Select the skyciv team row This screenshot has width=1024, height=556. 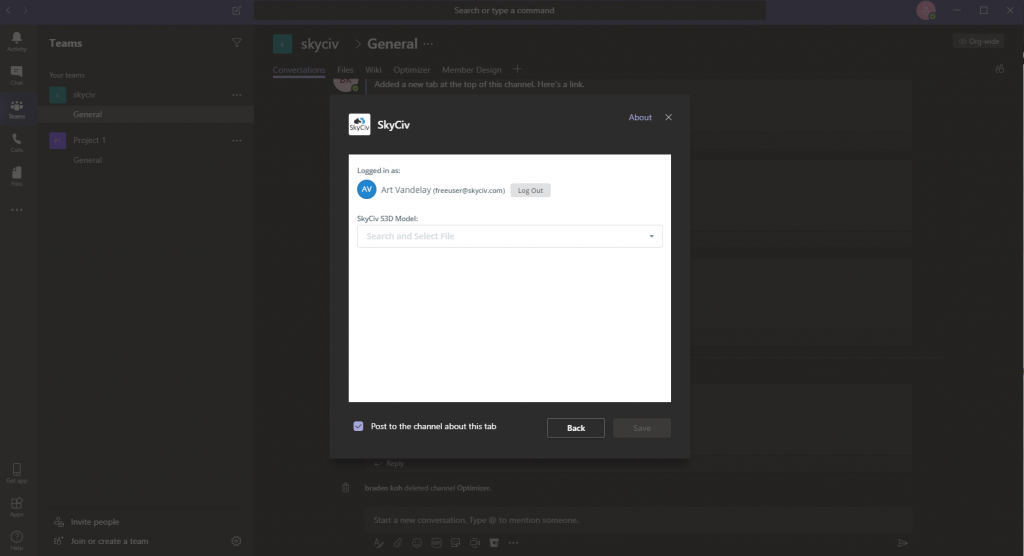coord(145,95)
